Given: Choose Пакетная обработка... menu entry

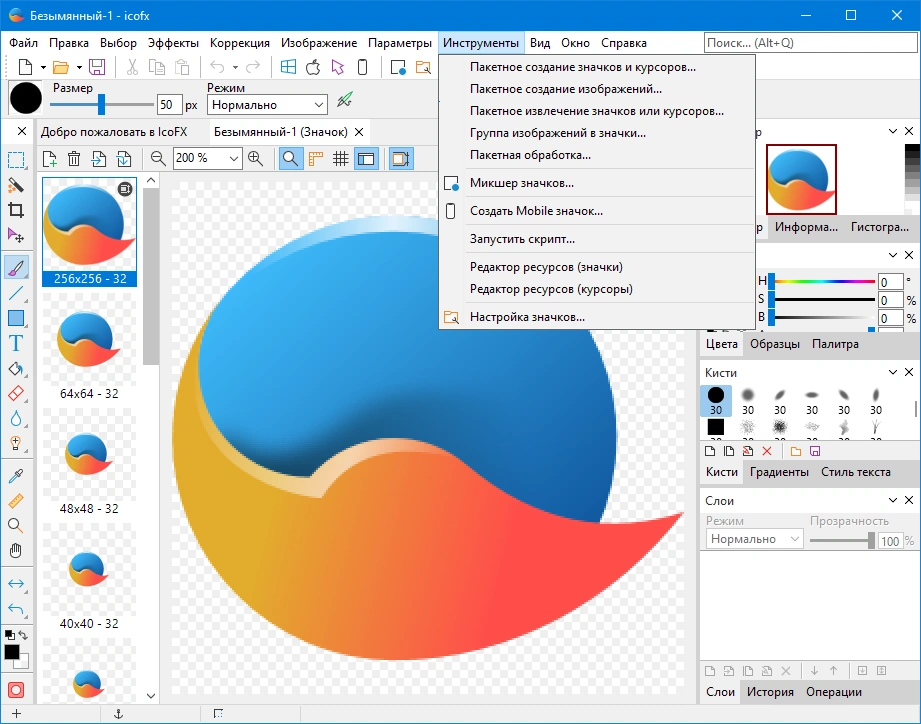Looking at the screenshot, I should pos(596,155).
